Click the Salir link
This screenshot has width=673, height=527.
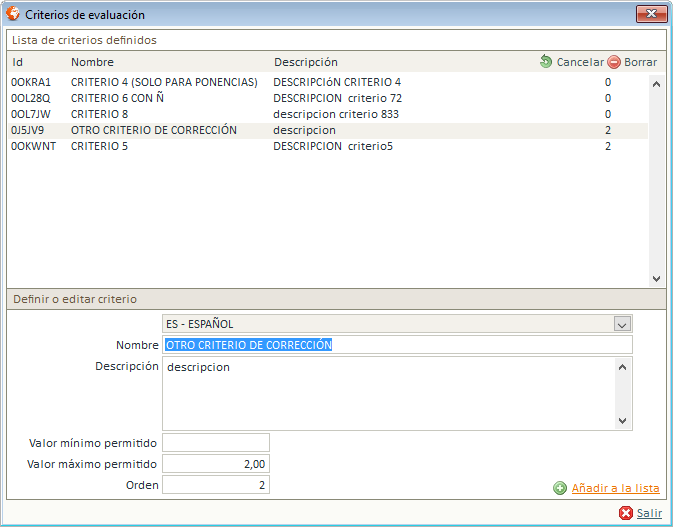click(649, 513)
